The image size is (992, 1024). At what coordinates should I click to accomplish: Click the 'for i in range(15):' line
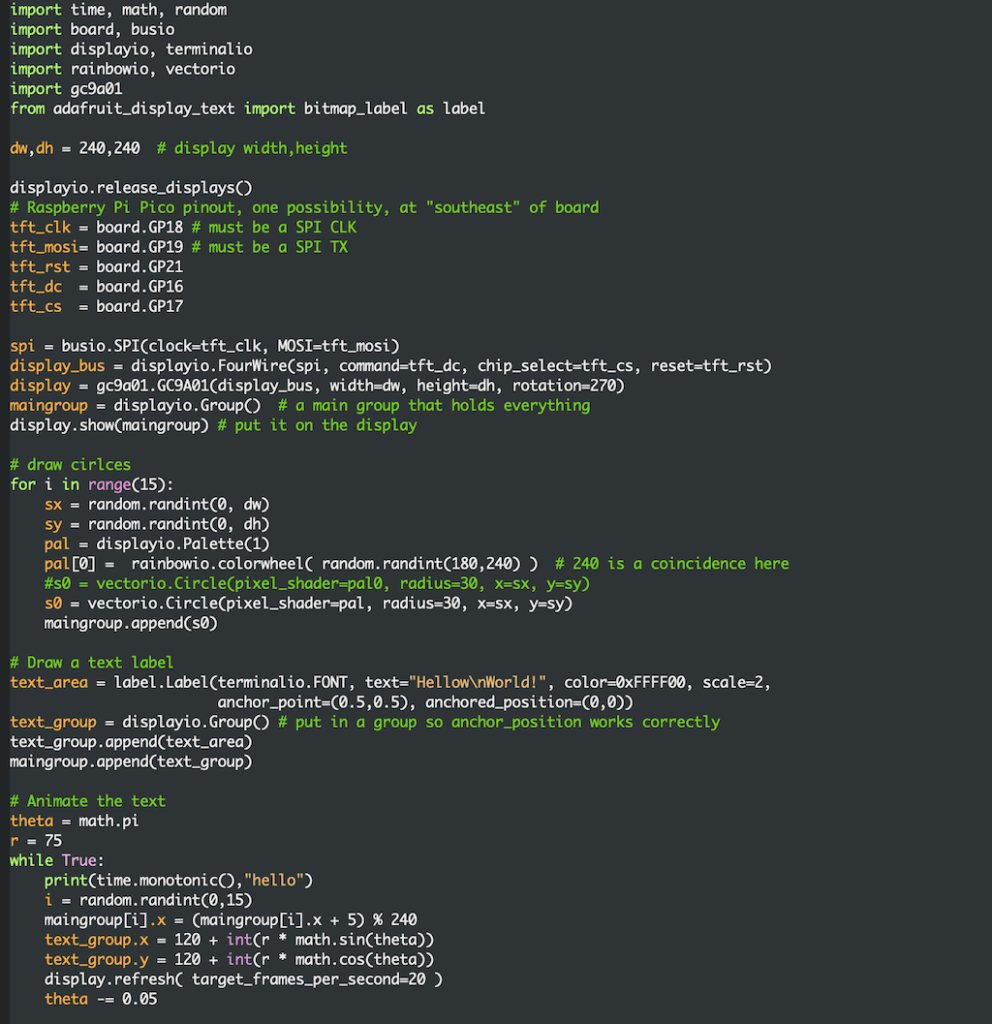click(92, 485)
